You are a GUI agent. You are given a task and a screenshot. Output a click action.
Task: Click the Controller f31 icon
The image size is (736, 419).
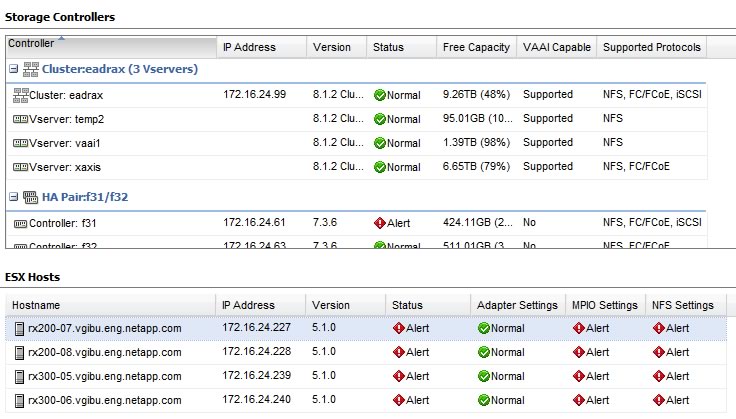(20, 223)
